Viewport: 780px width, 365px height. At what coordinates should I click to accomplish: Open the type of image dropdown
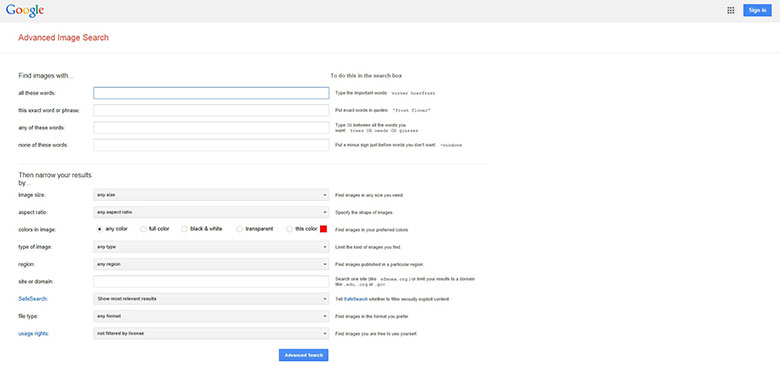click(x=211, y=247)
